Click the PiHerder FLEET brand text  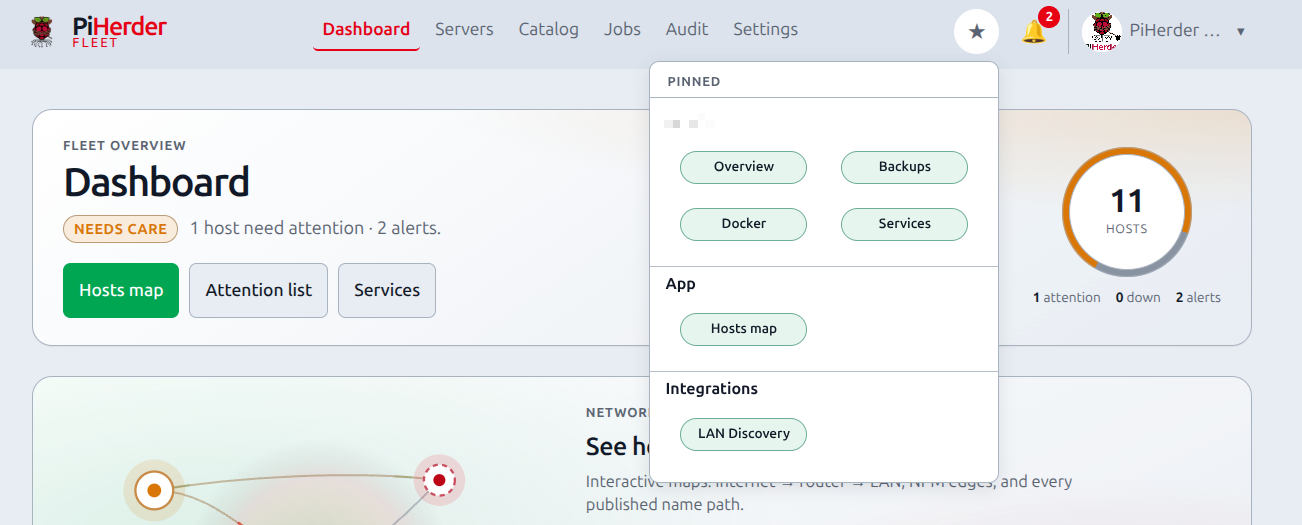coord(119,32)
